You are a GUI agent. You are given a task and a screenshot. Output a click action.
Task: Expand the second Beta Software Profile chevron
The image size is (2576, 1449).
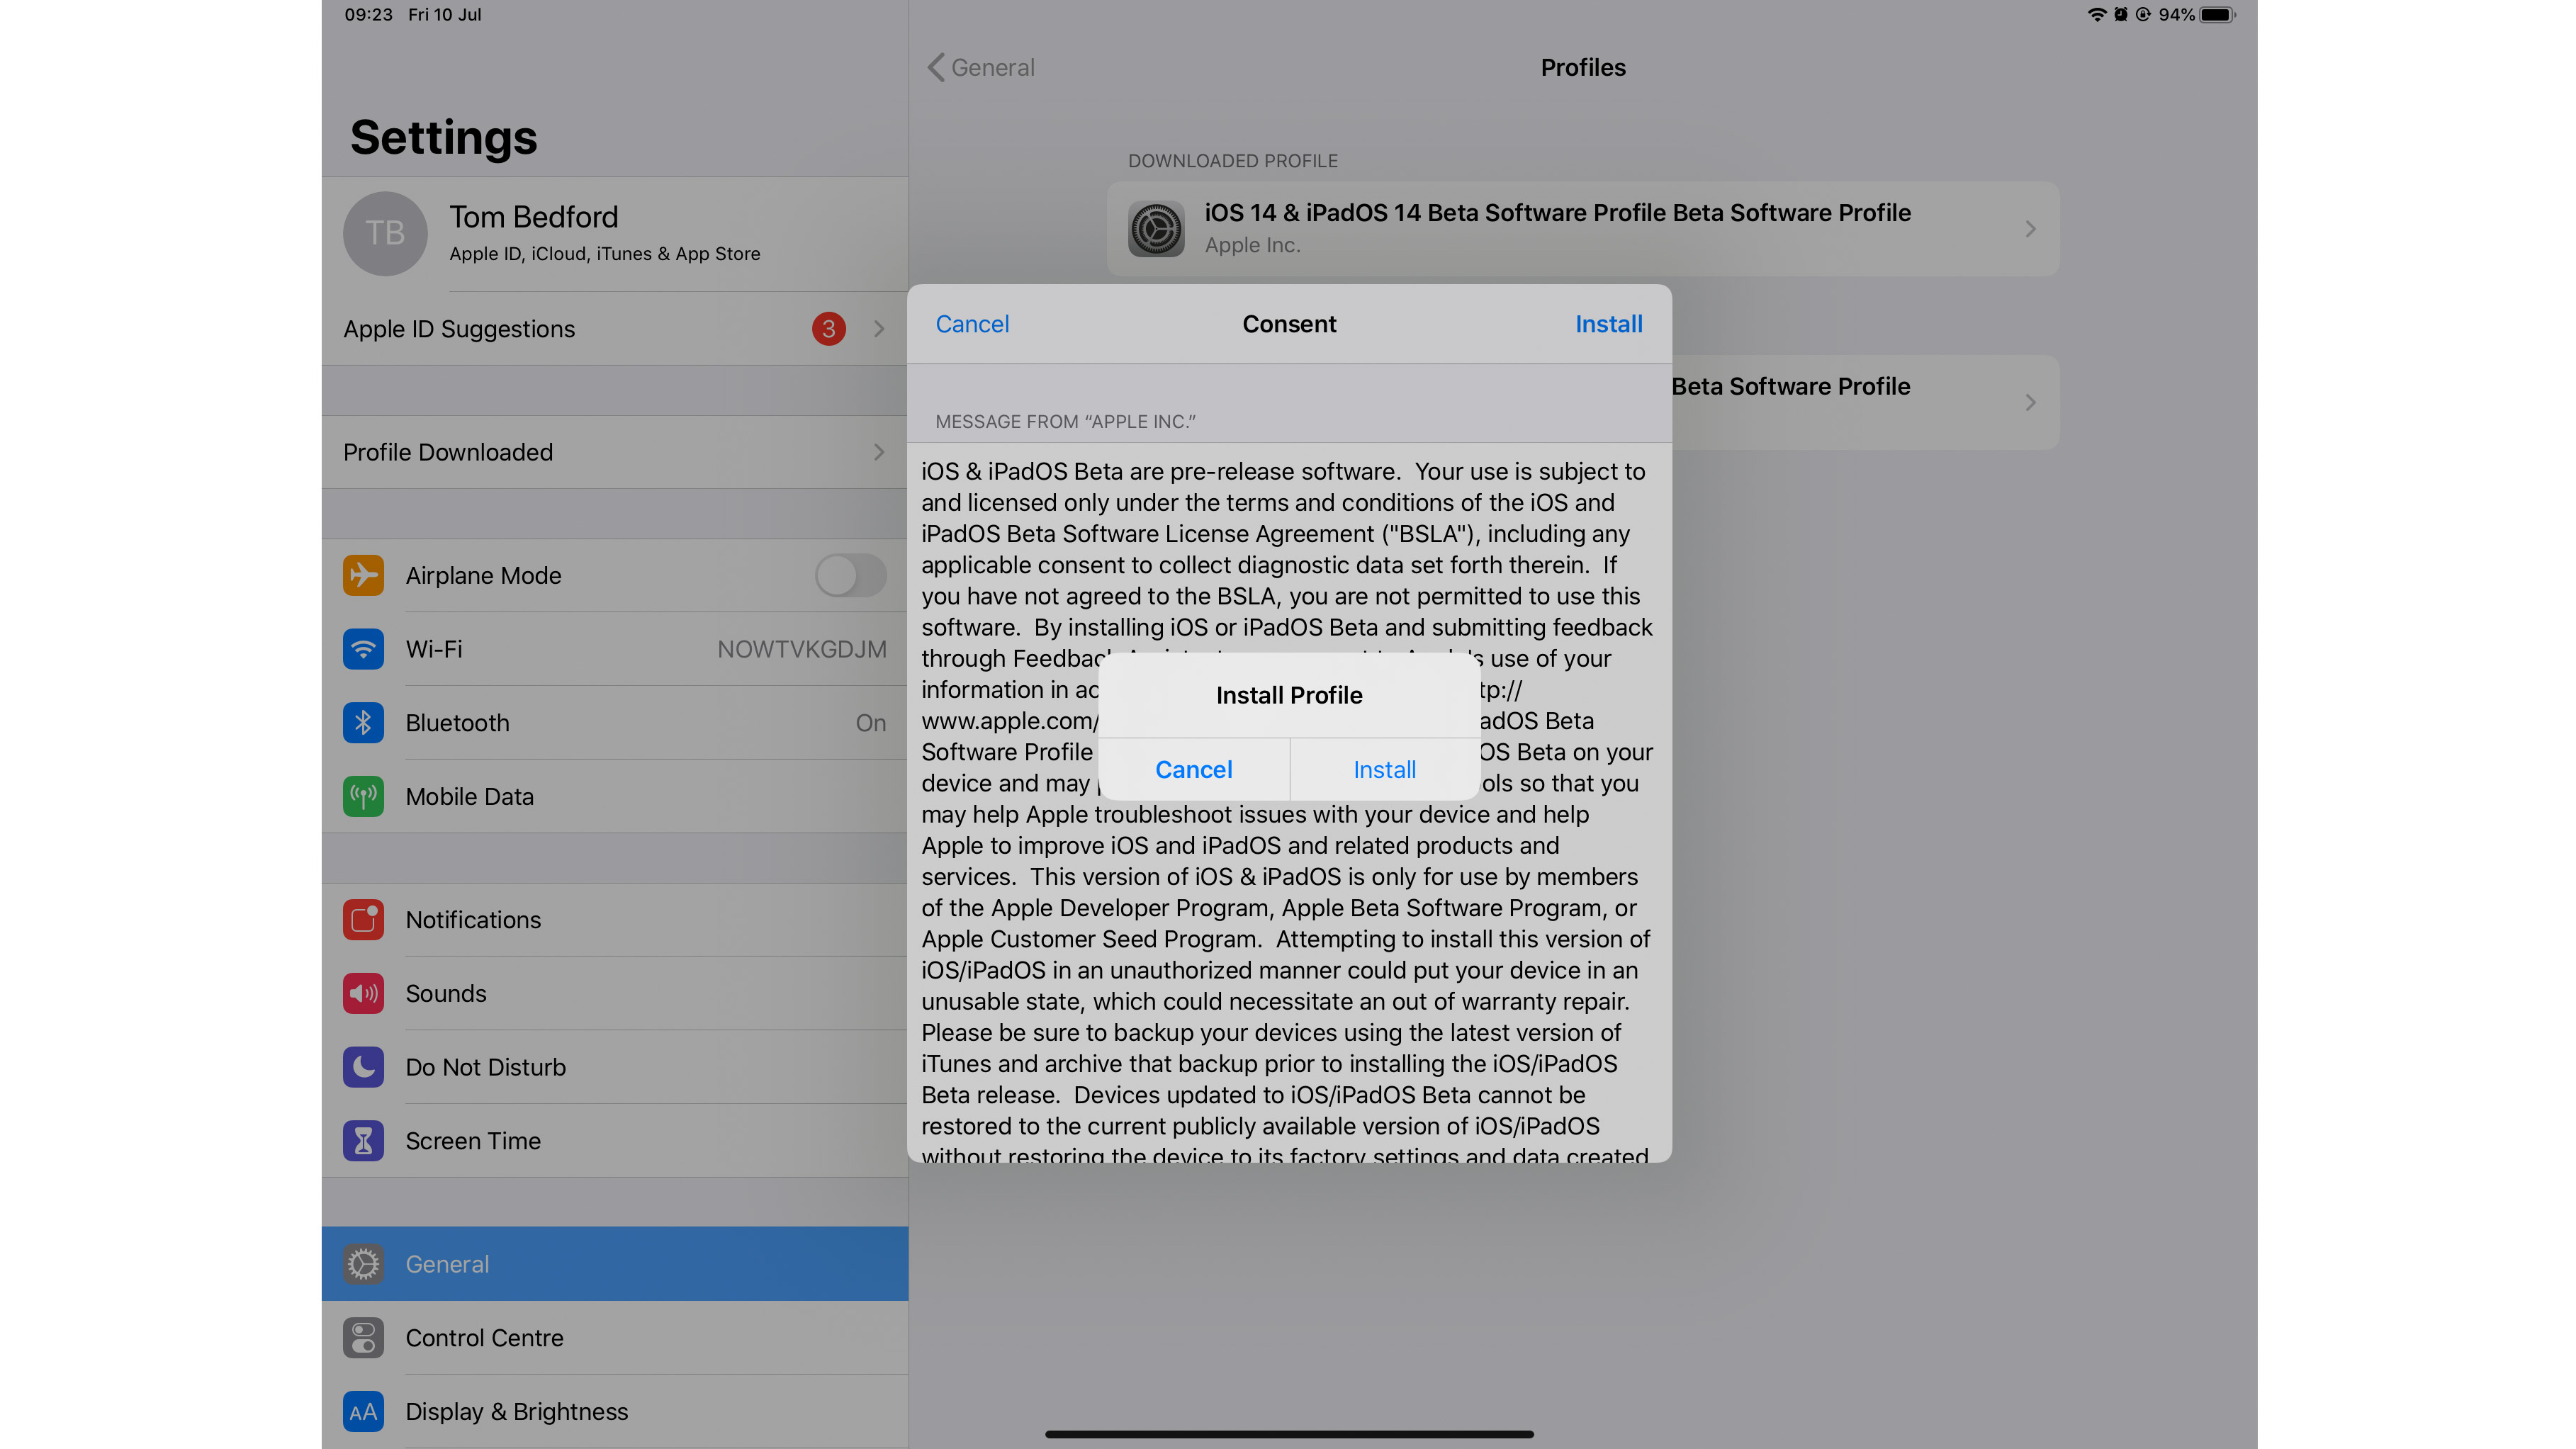coord(2030,402)
